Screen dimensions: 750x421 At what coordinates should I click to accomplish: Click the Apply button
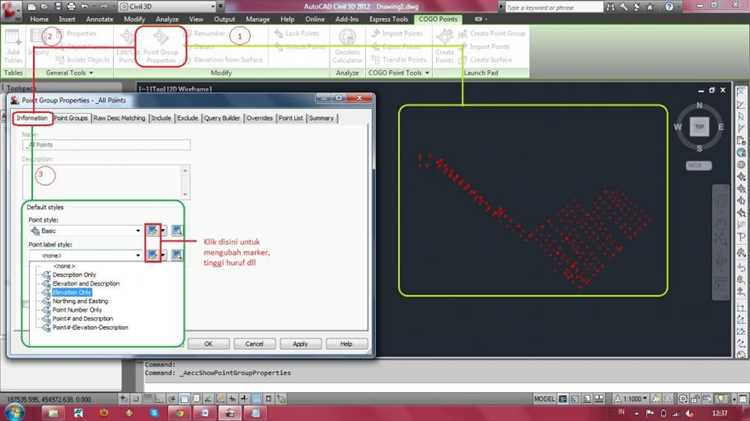(300, 344)
